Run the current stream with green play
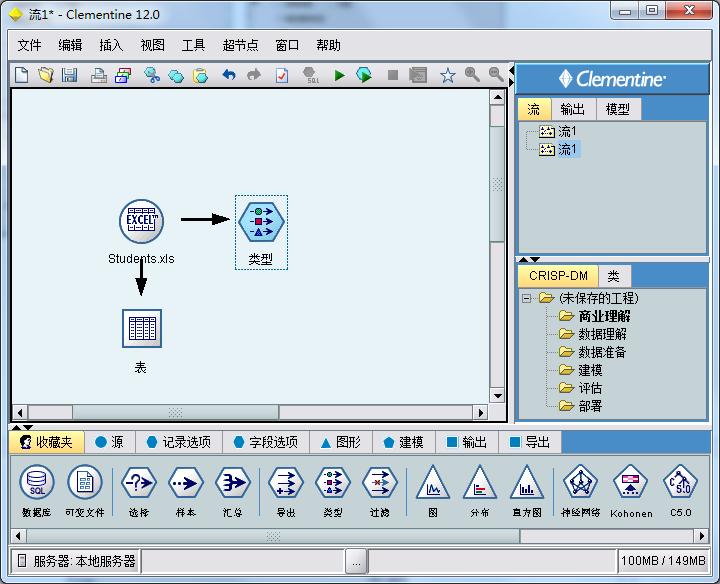The image size is (720, 584). coord(339,75)
